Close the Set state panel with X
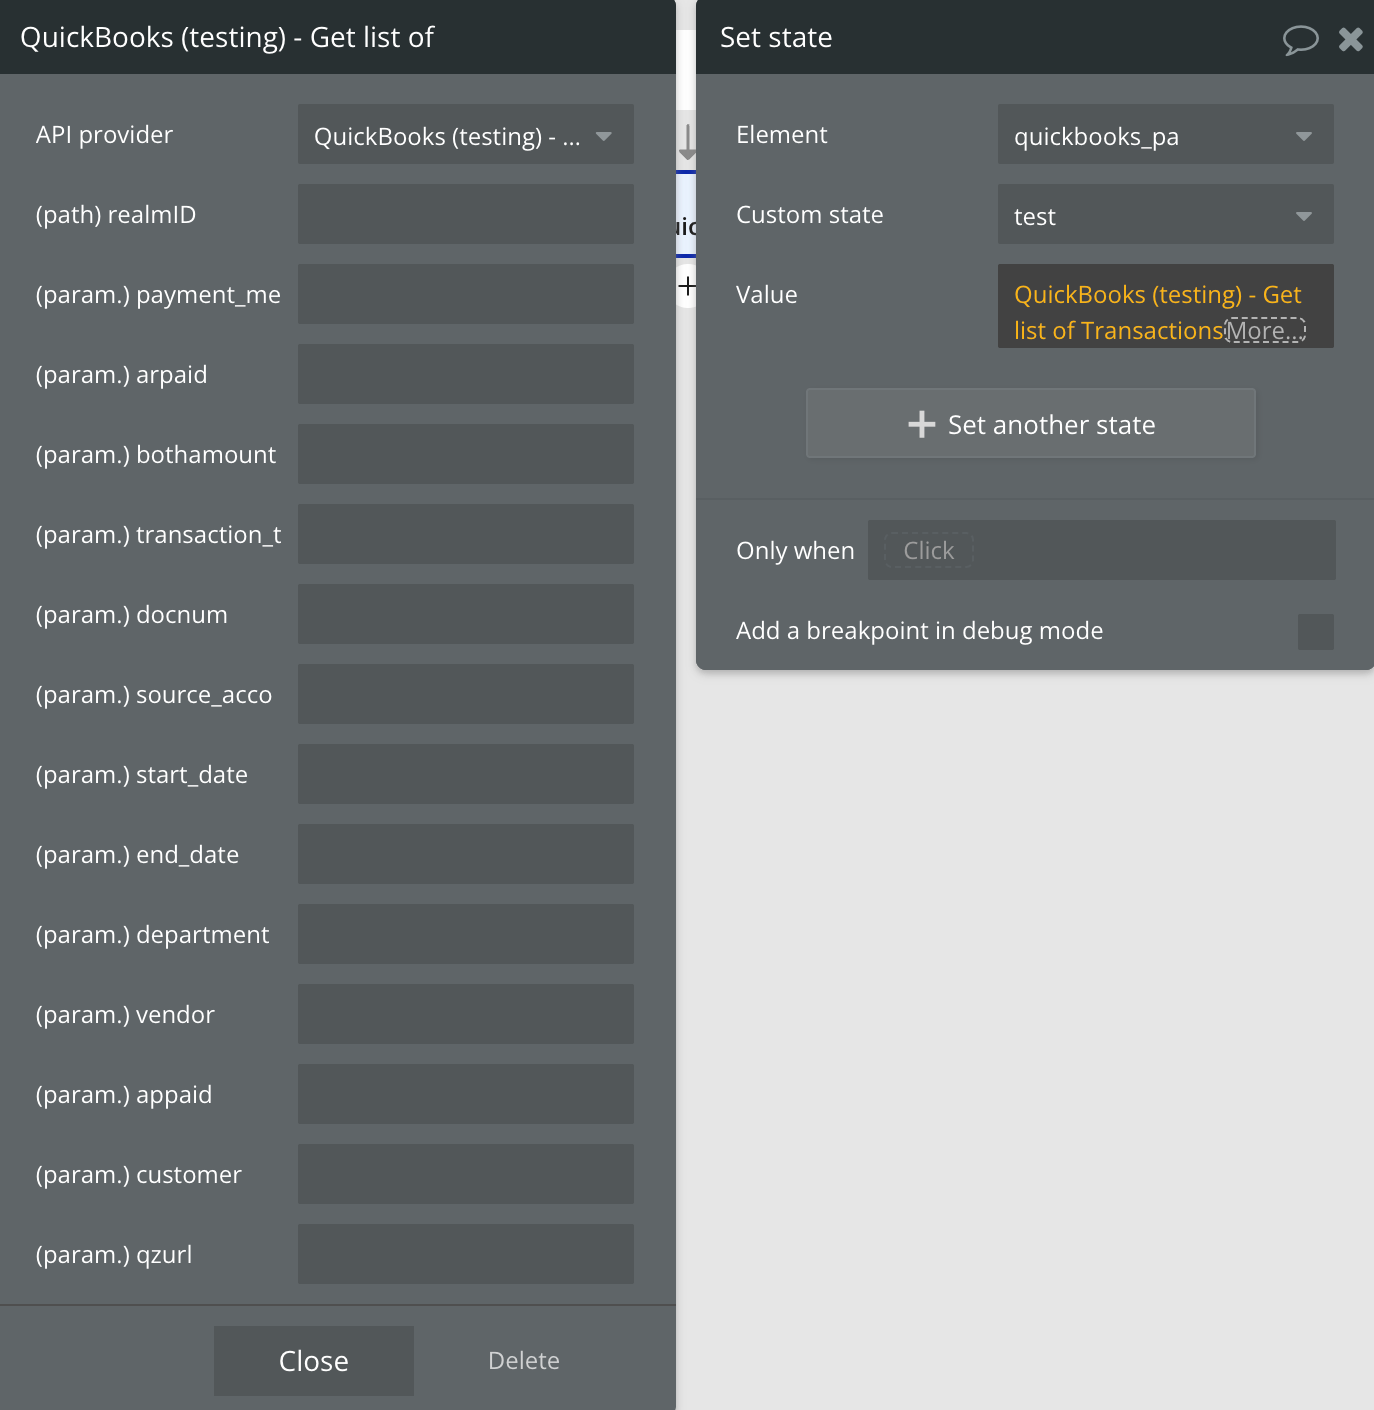The image size is (1374, 1410). 1351,39
